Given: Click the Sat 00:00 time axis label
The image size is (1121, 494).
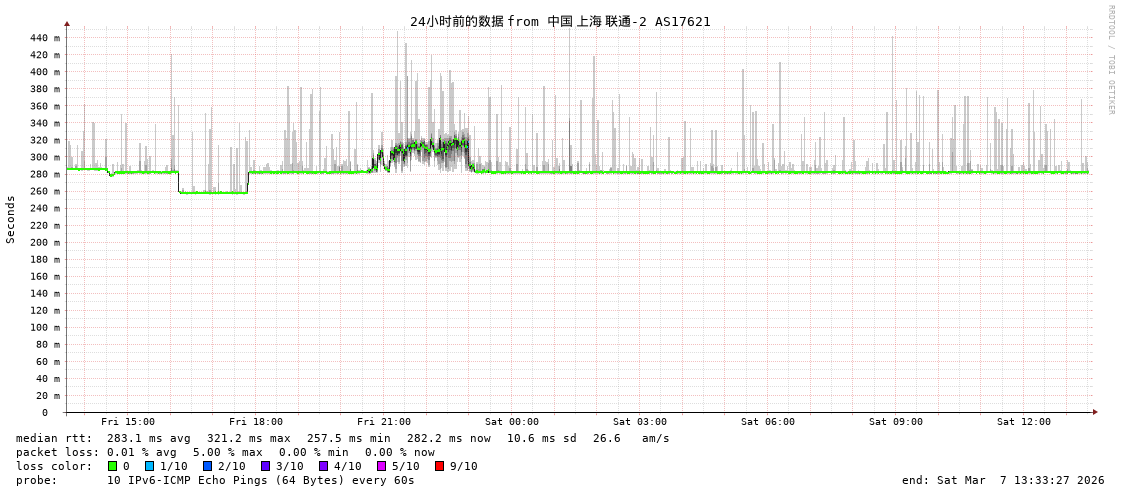Looking at the screenshot, I should click(512, 422).
